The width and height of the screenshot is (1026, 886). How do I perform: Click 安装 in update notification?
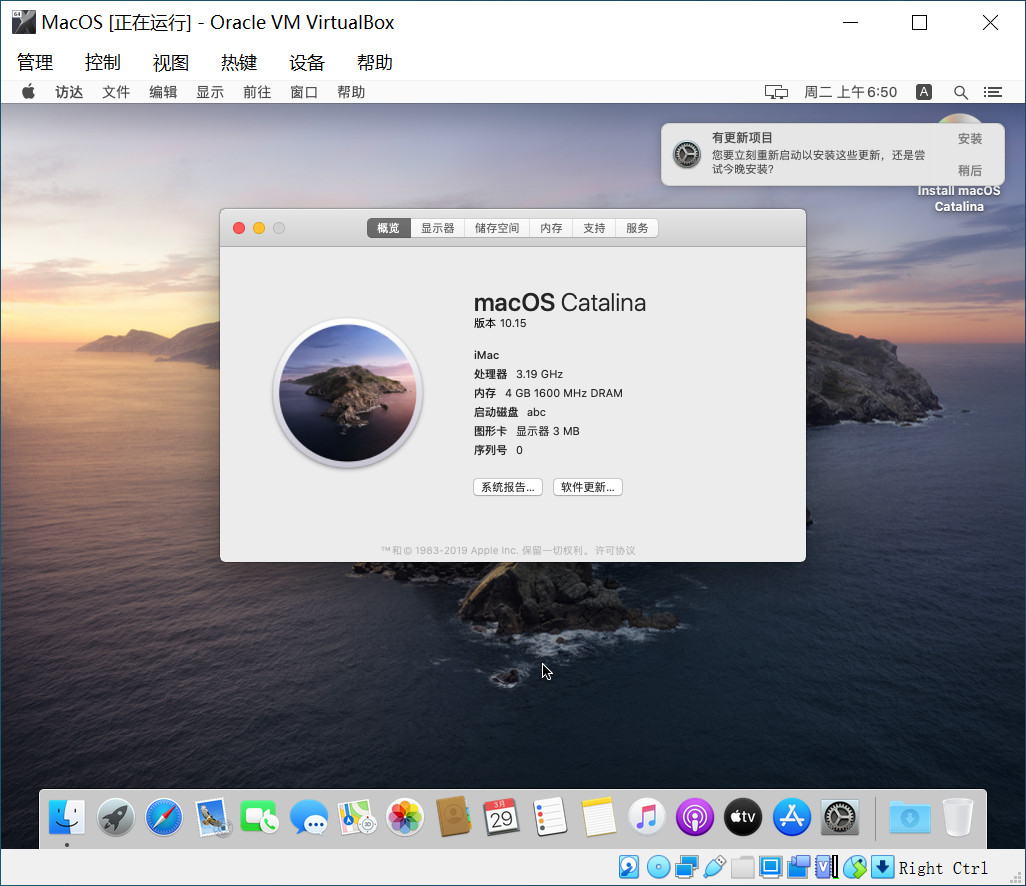(x=970, y=139)
